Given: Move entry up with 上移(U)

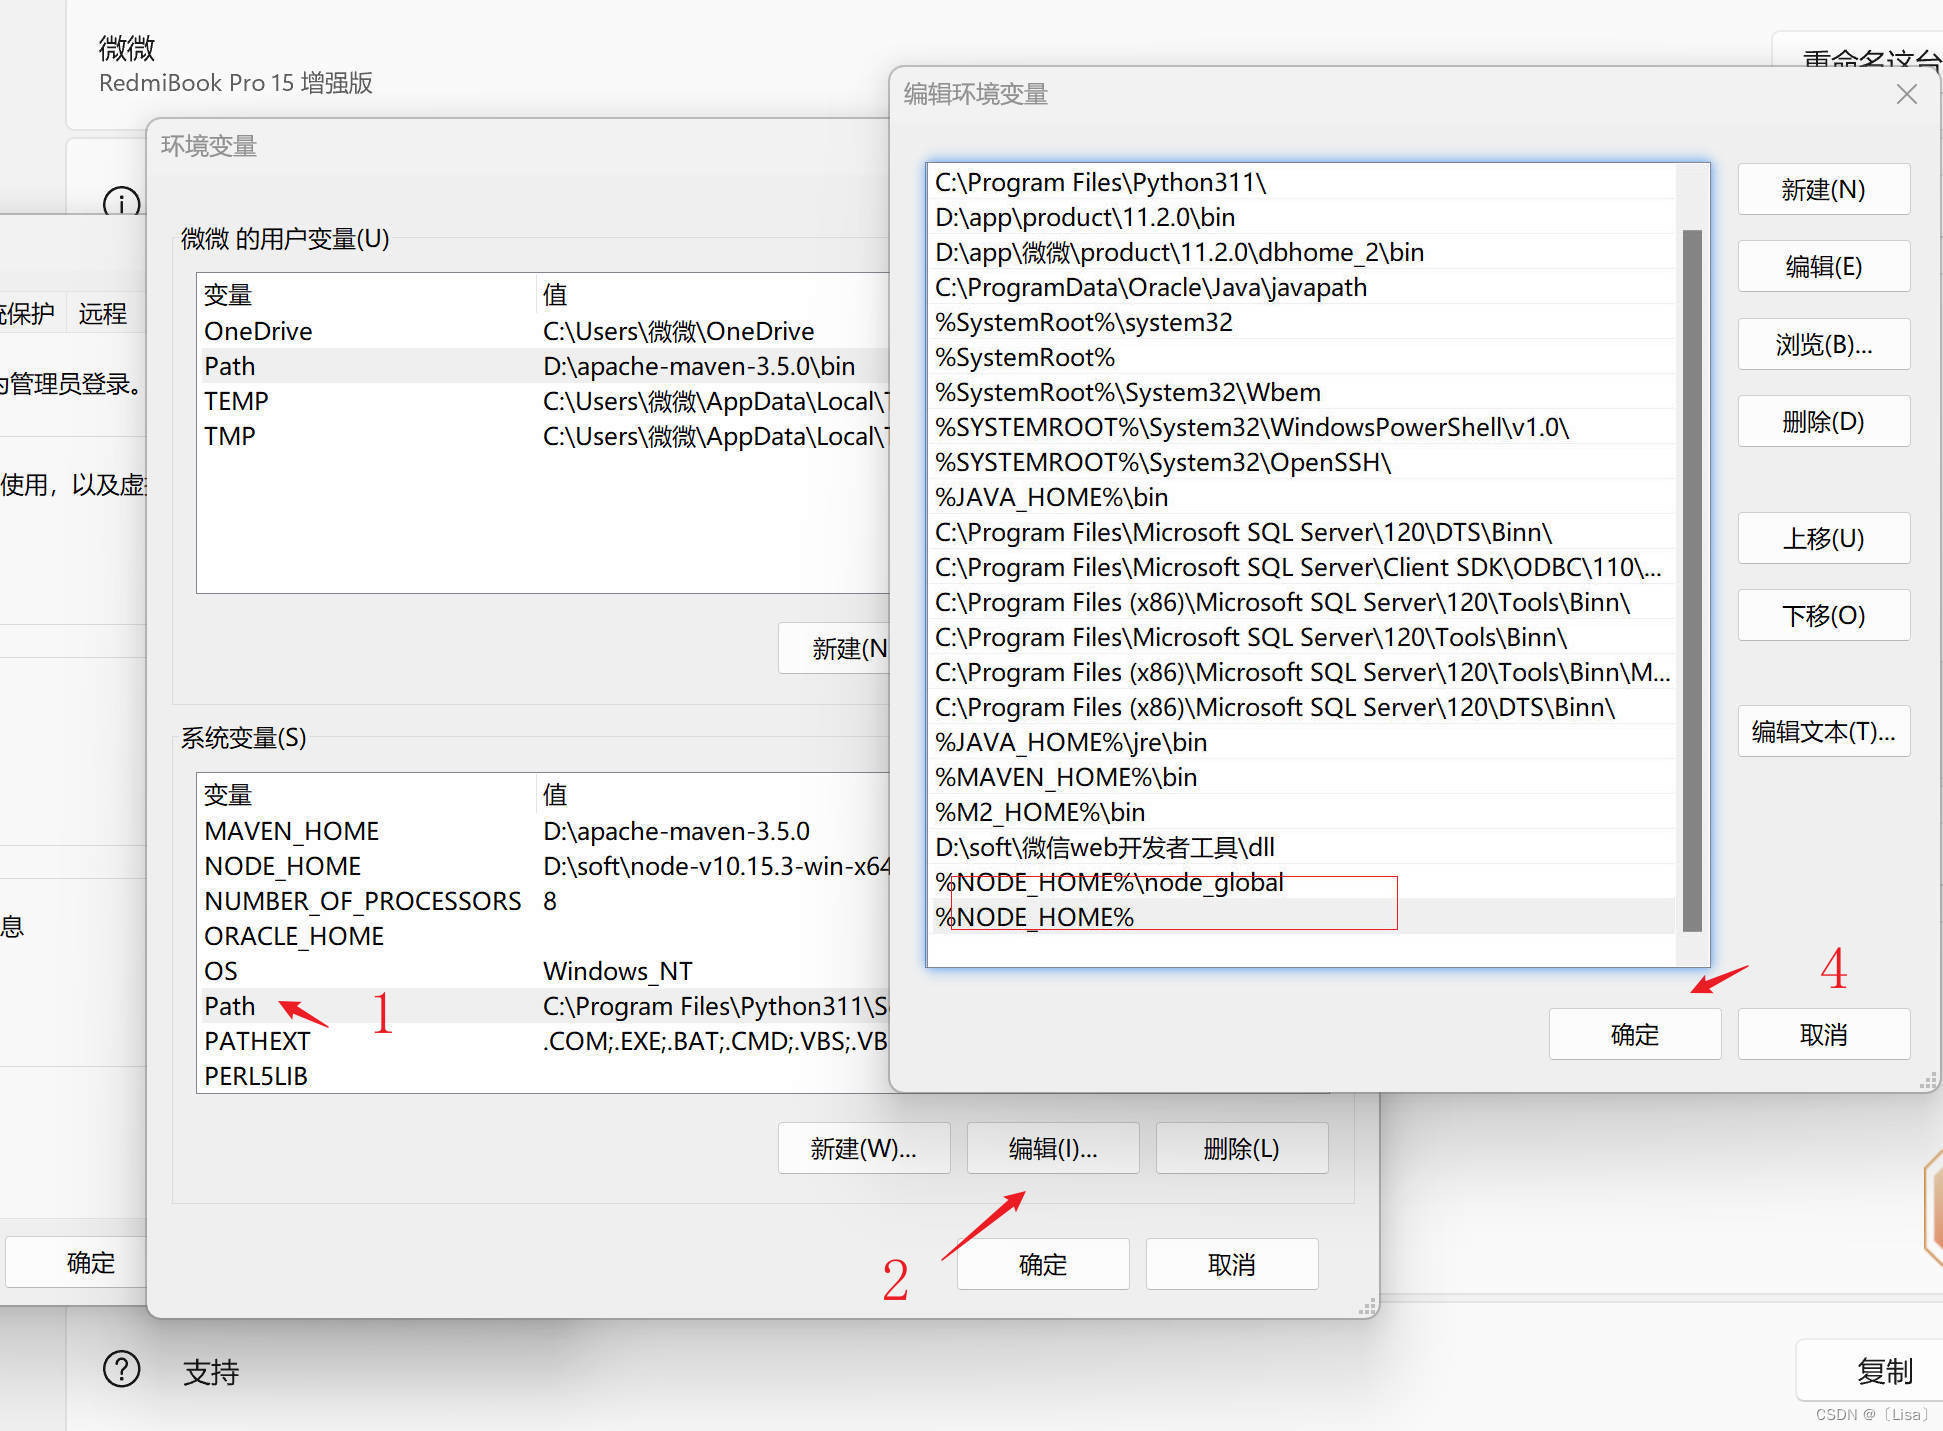Looking at the screenshot, I should point(1823,539).
